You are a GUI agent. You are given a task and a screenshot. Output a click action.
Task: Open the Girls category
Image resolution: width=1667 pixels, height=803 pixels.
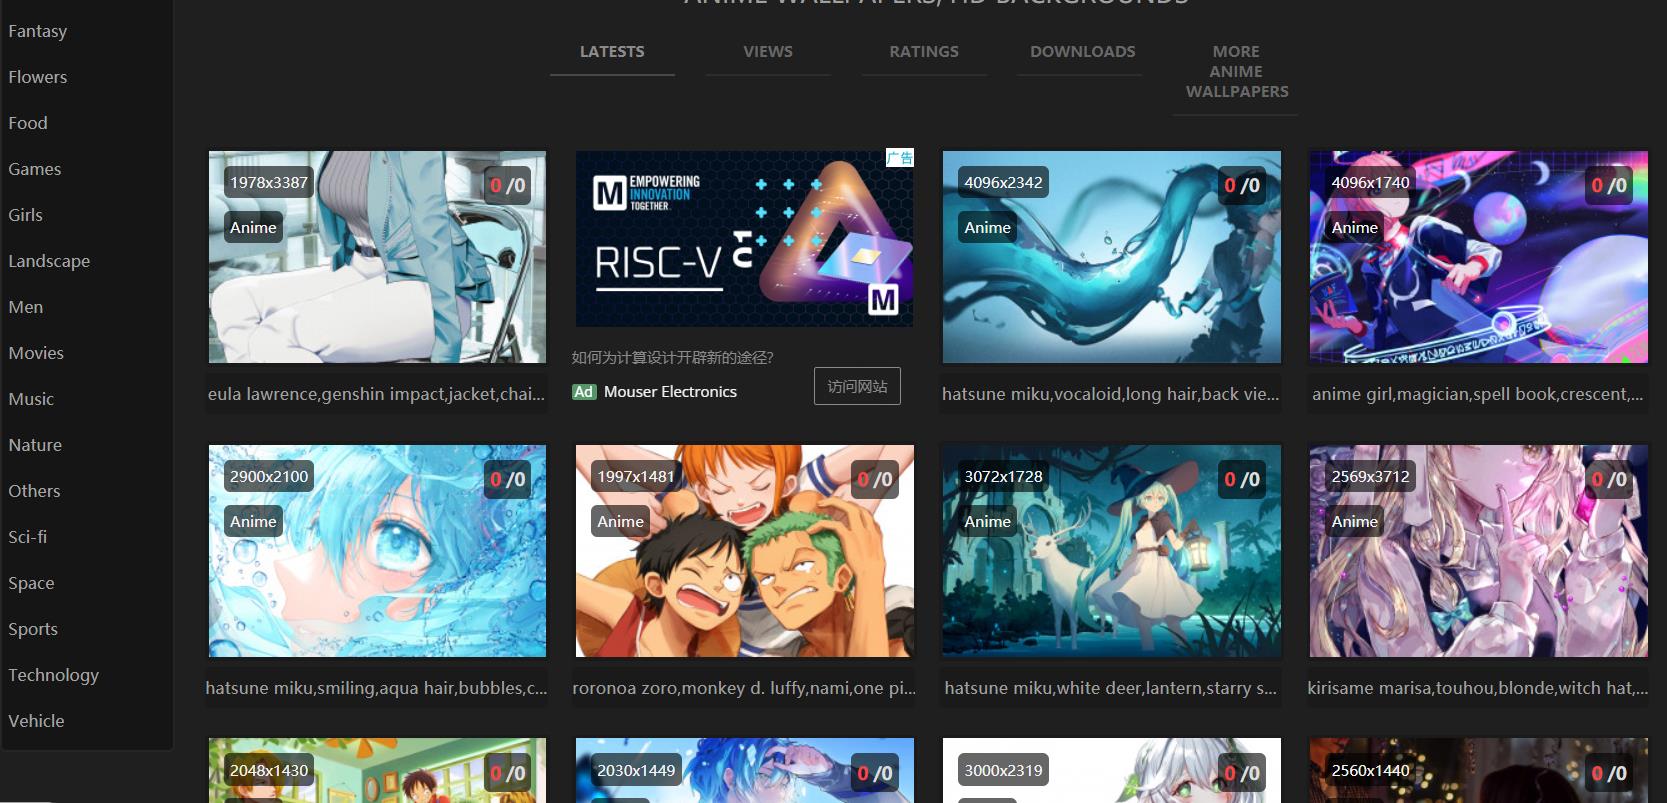[26, 215]
